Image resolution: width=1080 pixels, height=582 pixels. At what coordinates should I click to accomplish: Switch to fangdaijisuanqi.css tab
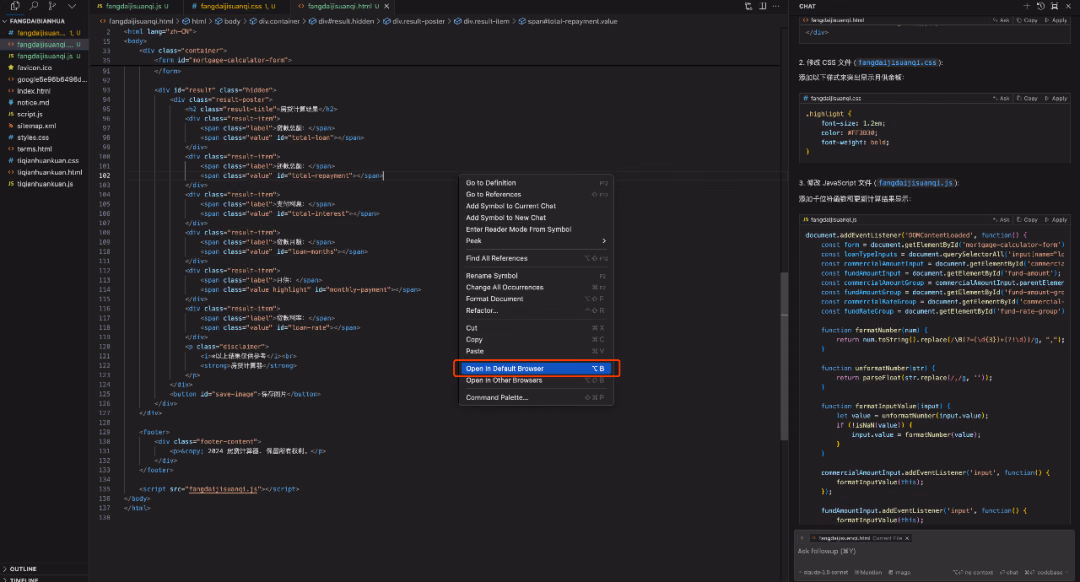pyautogui.click(x=233, y=6)
